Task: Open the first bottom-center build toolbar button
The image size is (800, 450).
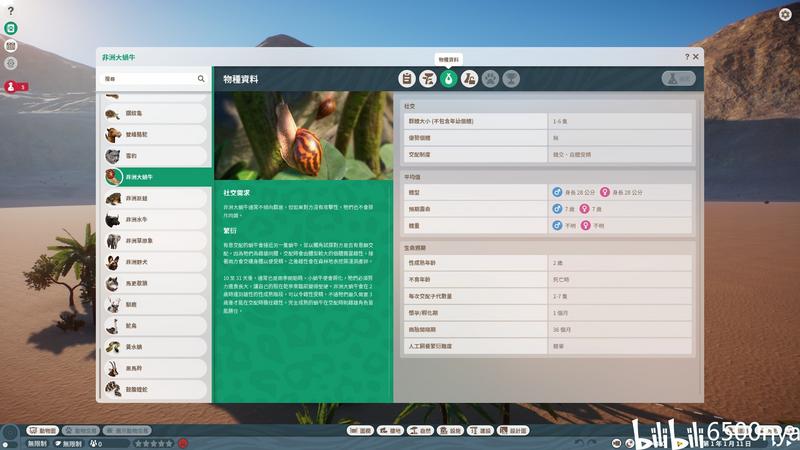Action: [x=360, y=431]
